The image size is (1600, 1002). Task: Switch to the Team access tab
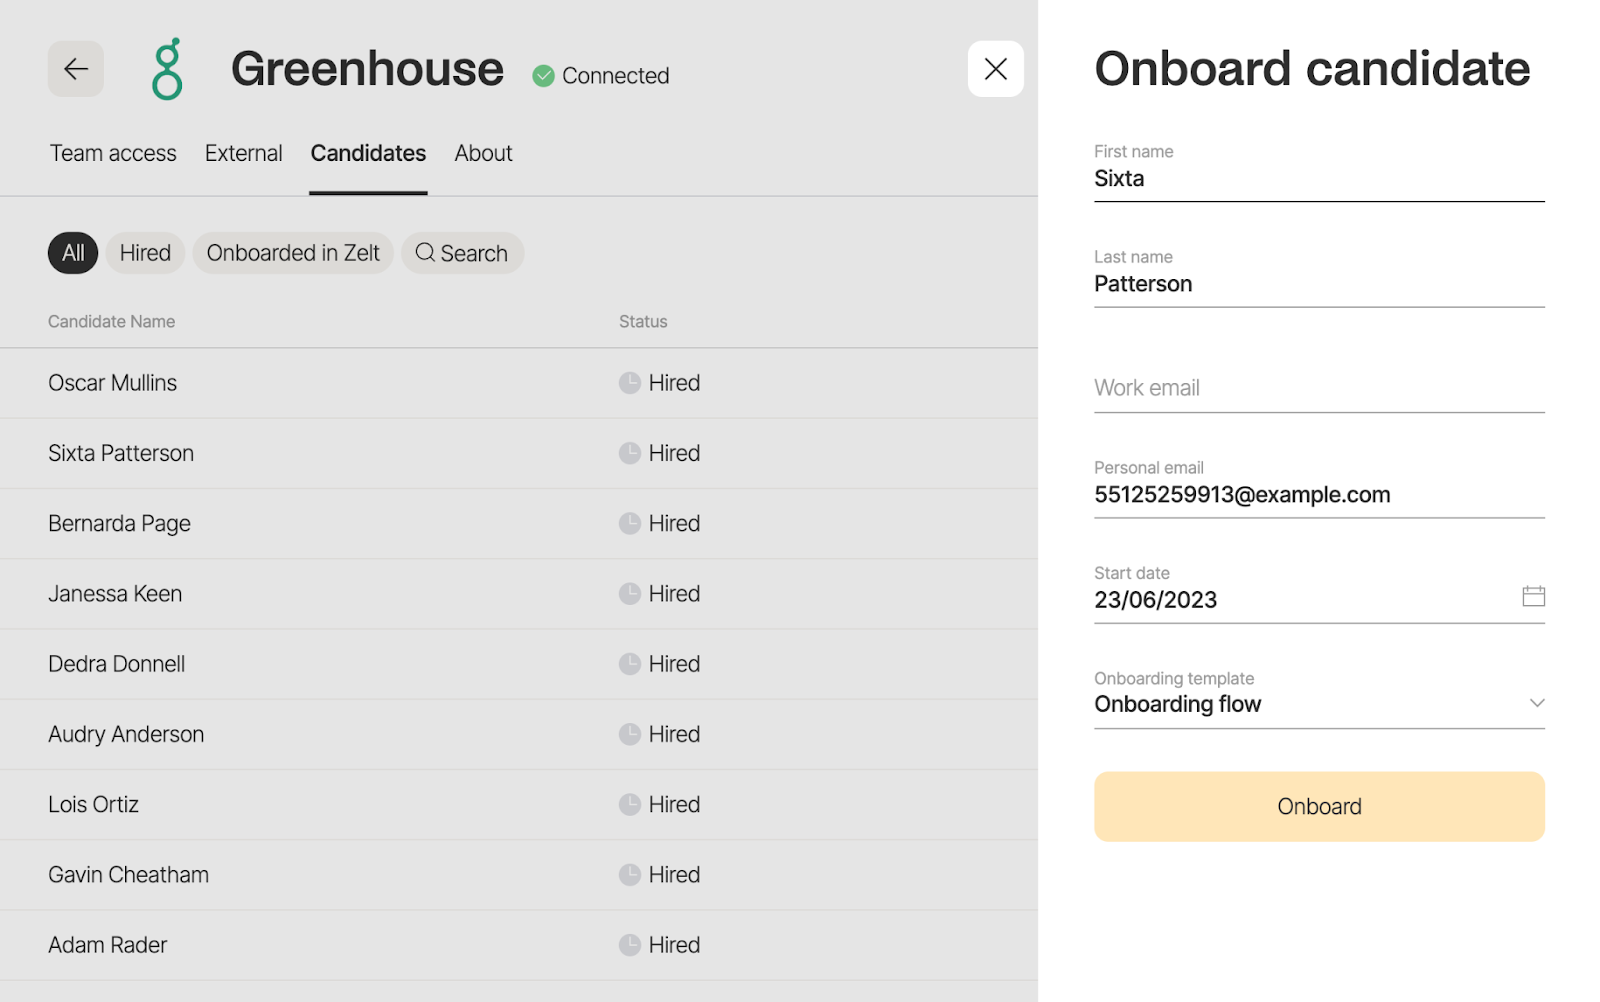[113, 153]
